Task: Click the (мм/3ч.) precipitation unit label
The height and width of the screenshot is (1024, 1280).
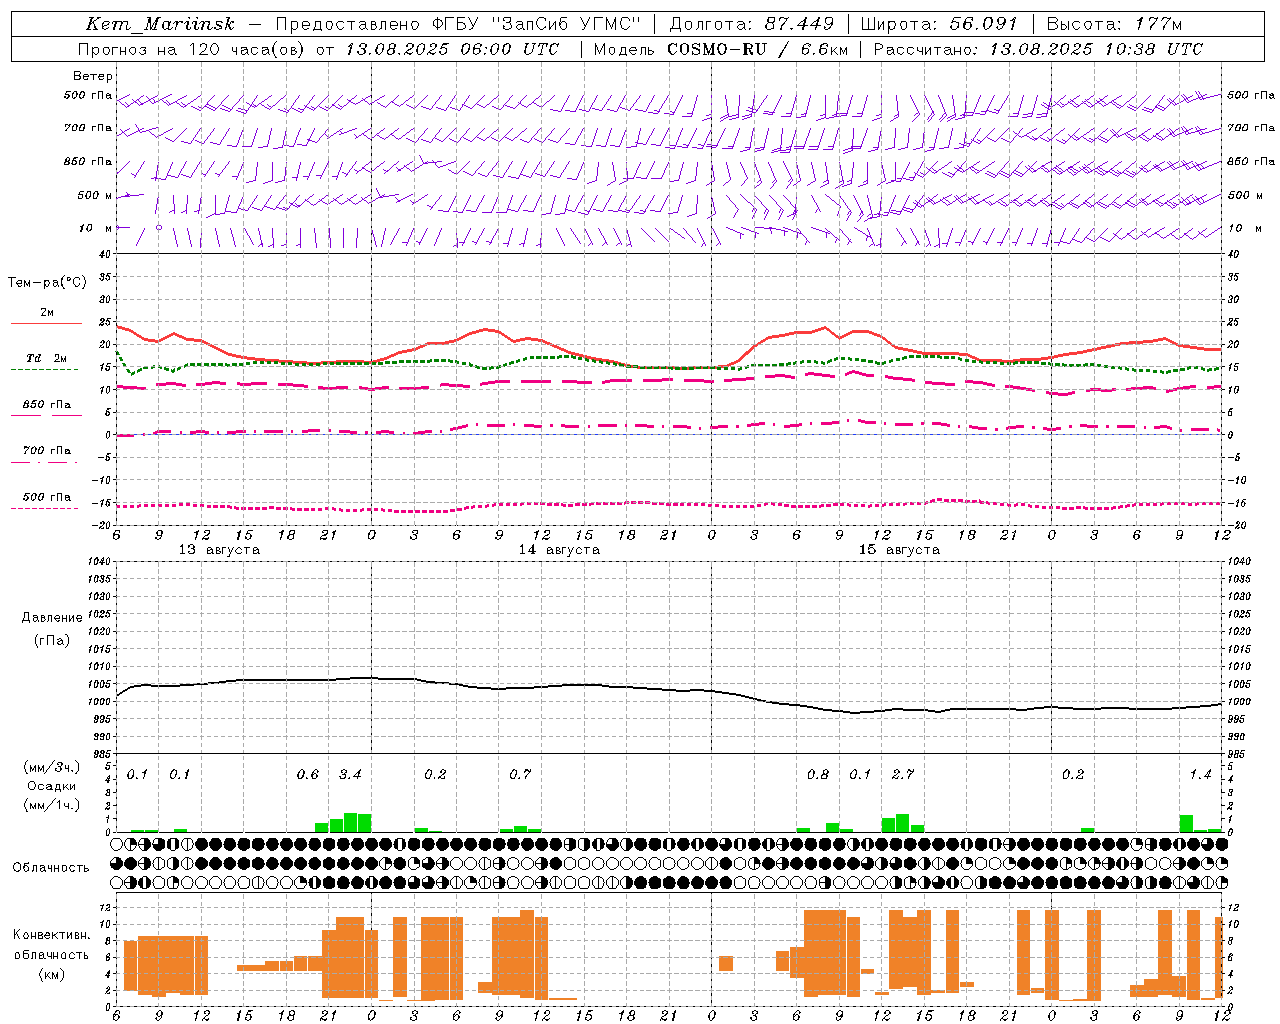Action: point(52,767)
